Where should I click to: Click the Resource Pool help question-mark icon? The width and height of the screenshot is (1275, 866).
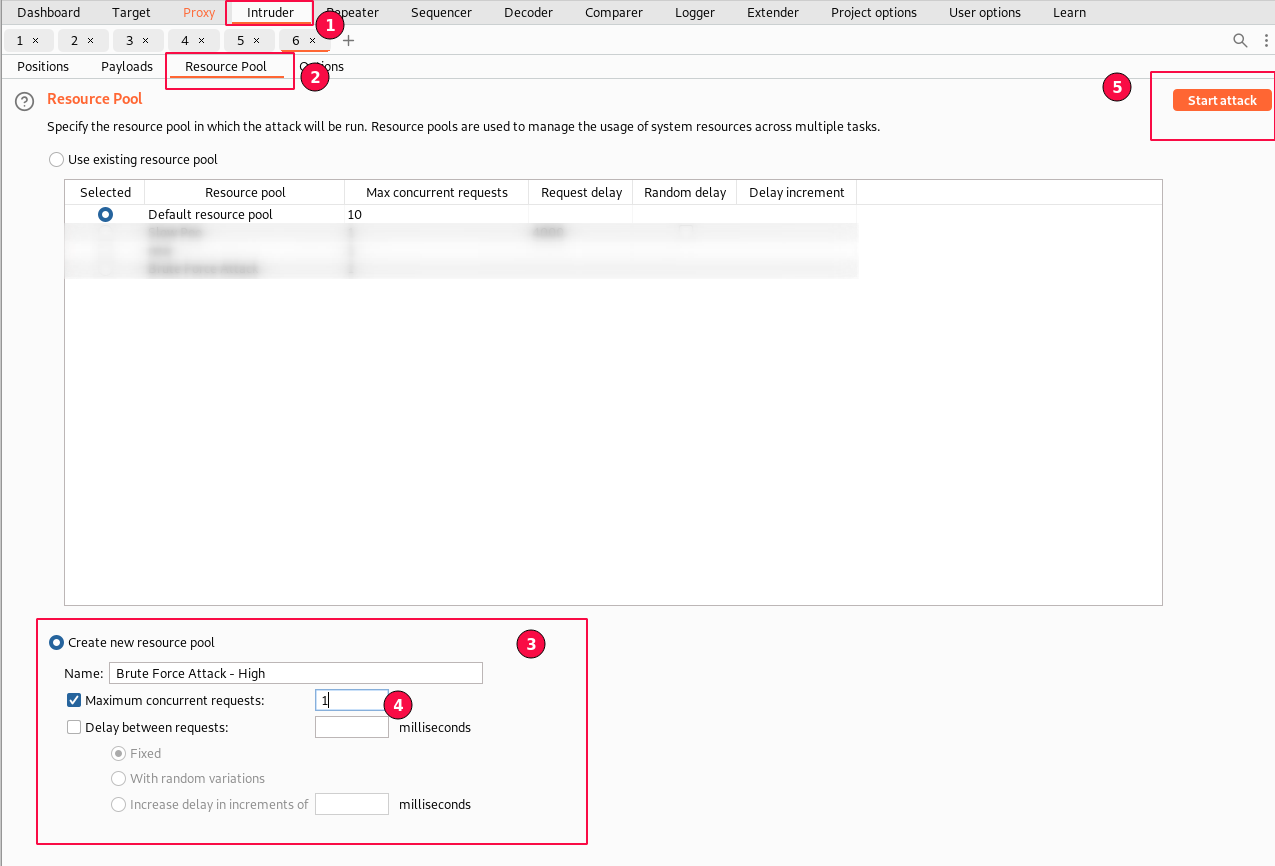(x=25, y=101)
